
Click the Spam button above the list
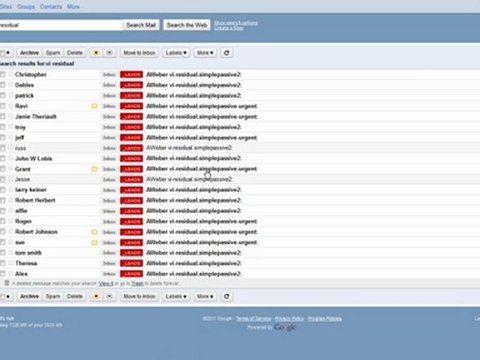point(53,53)
